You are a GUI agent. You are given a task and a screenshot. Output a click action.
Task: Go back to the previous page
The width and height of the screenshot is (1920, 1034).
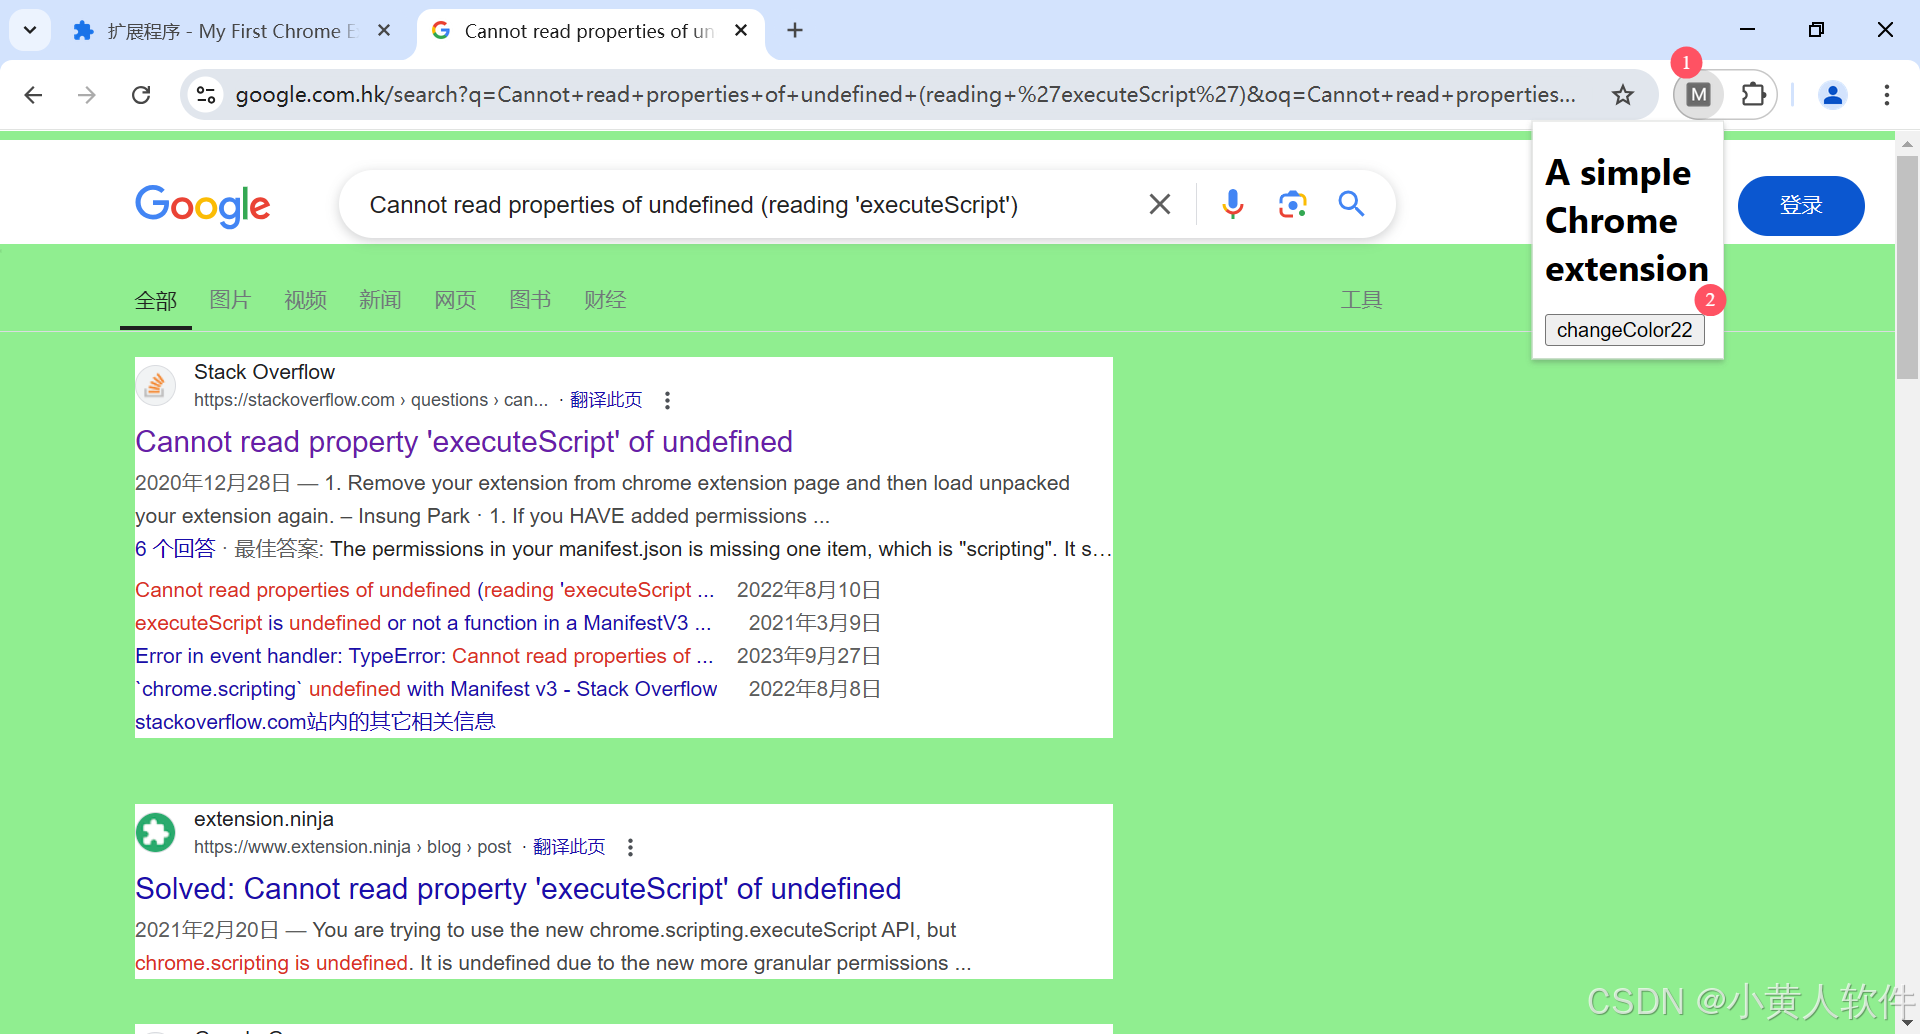click(x=33, y=95)
